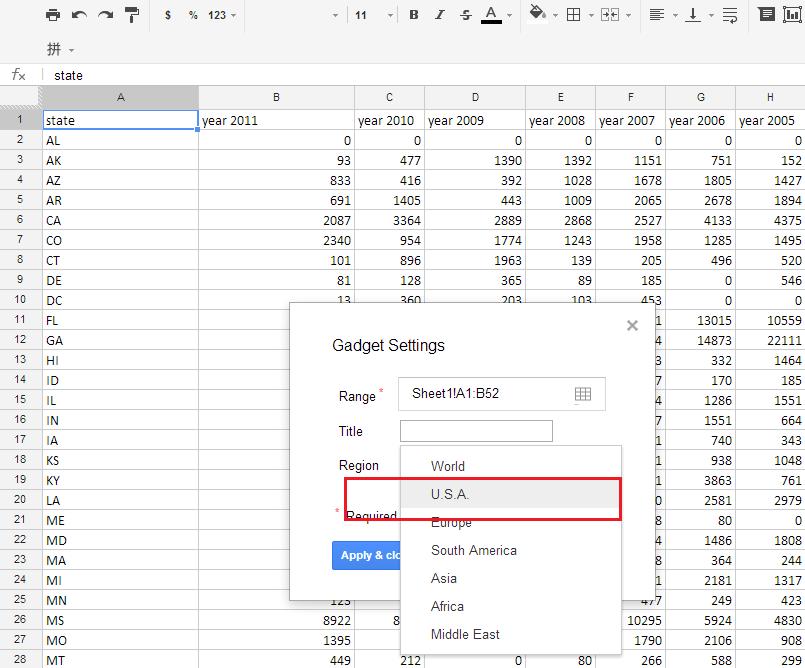Toggle italic formatting
805x668 pixels.
point(439,14)
